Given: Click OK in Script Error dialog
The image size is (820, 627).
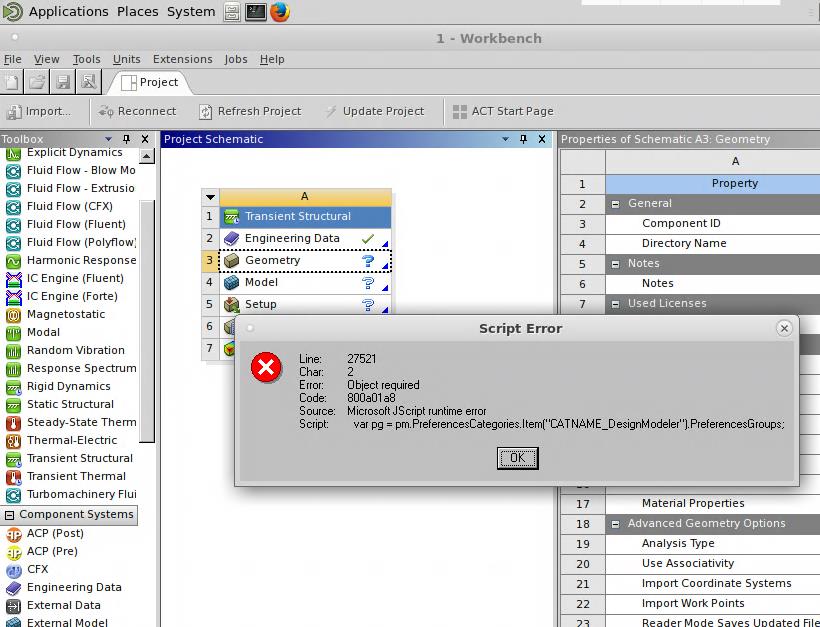Looking at the screenshot, I should [517, 458].
